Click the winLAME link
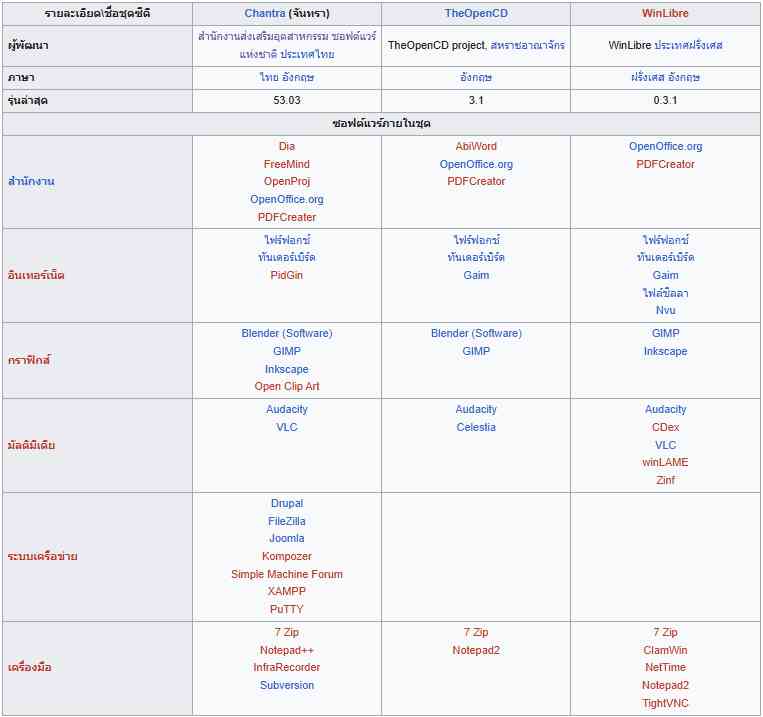This screenshot has height=717, width=763. click(x=665, y=462)
